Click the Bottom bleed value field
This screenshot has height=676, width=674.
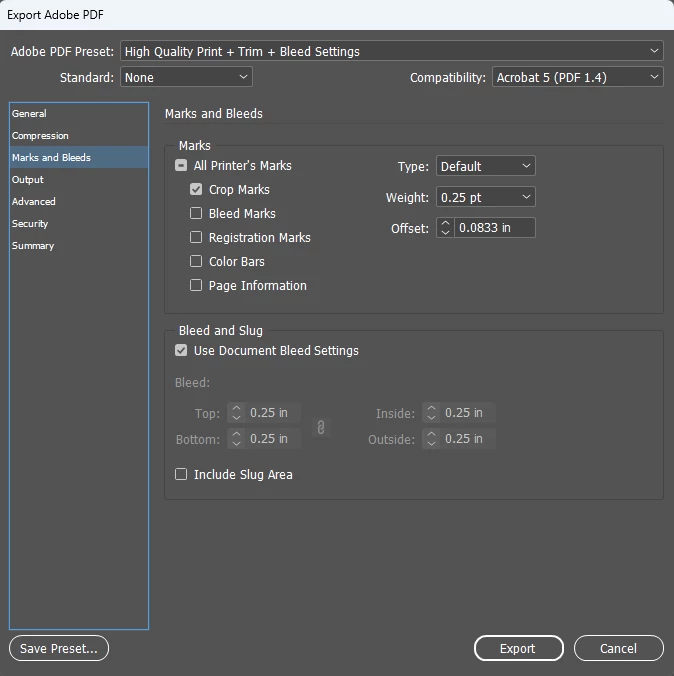click(x=273, y=439)
